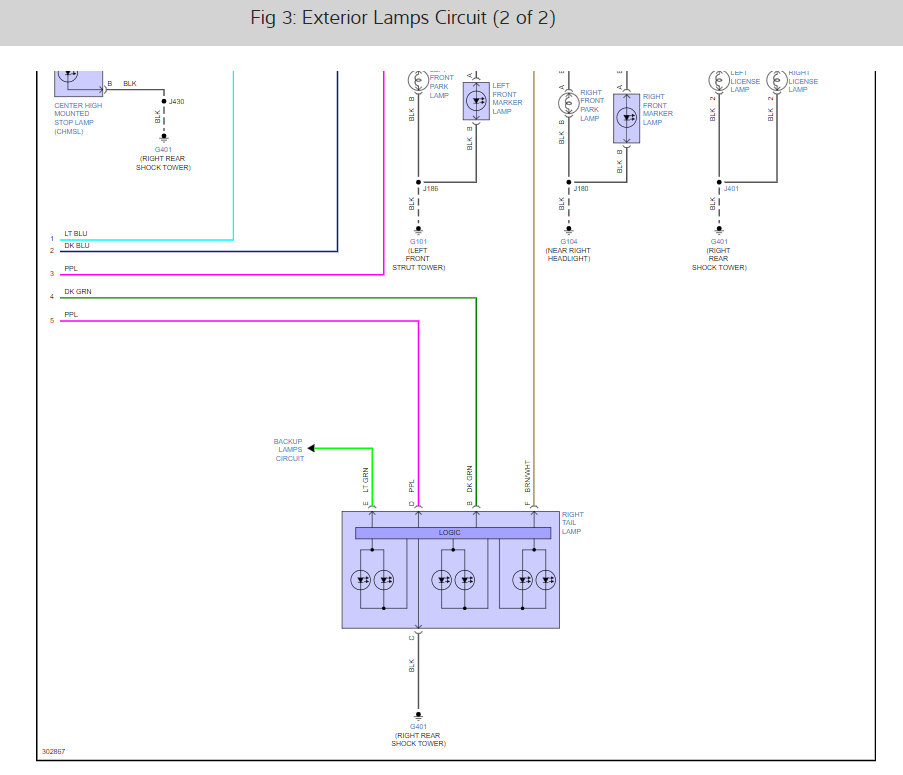The width and height of the screenshot is (903, 775).
Task: Click the 'PPL' wire label at line 5
Action: point(71,314)
